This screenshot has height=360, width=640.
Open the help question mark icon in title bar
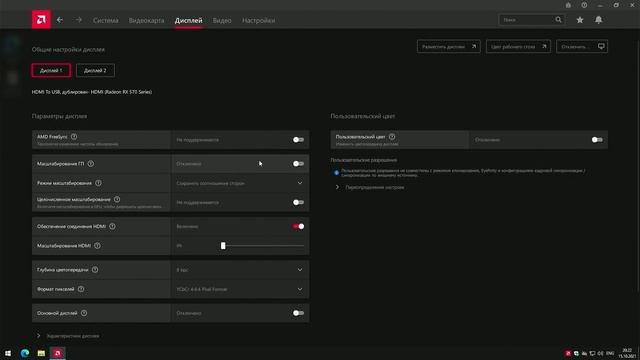point(584,5)
